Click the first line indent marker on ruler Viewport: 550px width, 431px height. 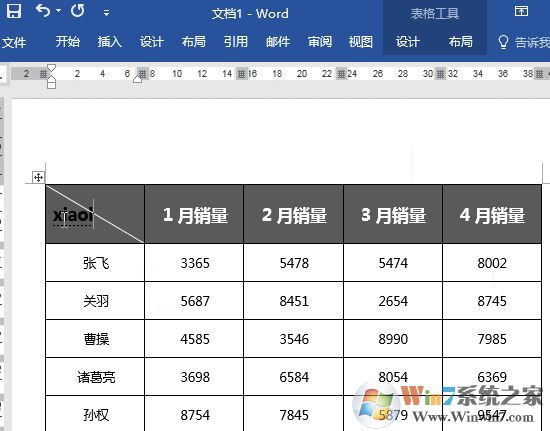(51, 68)
